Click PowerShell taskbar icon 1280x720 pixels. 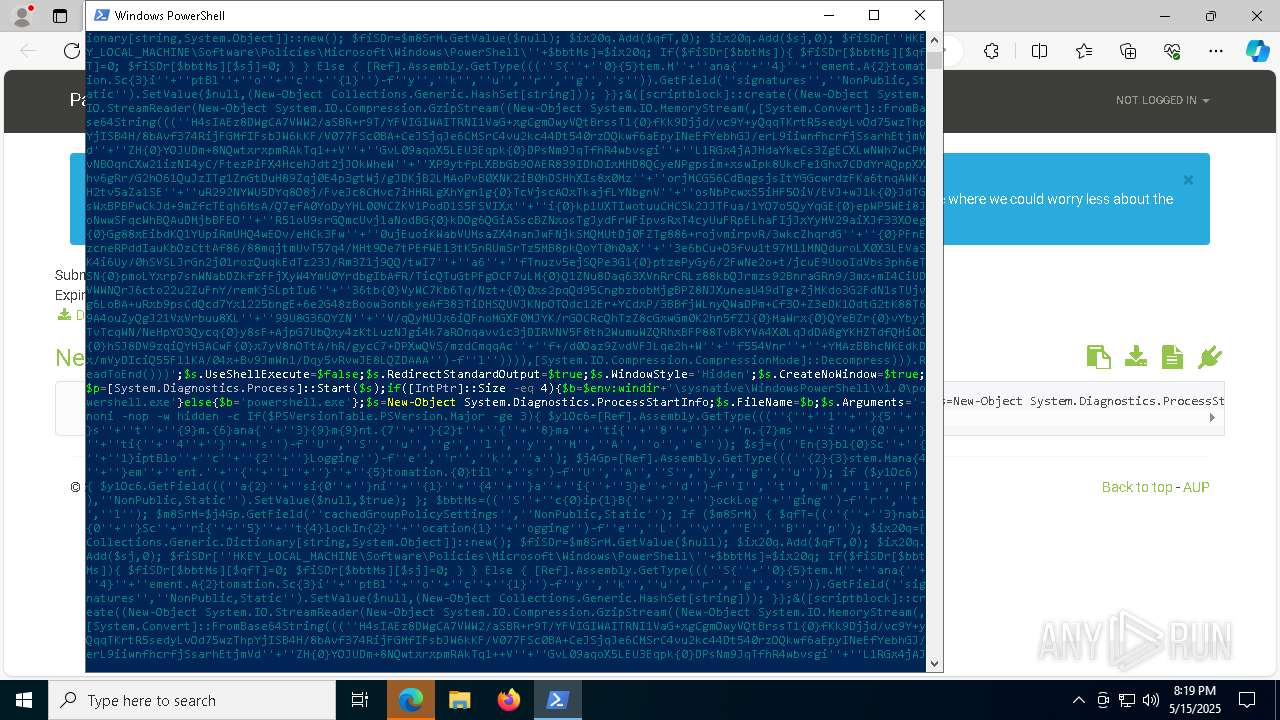[558, 700]
